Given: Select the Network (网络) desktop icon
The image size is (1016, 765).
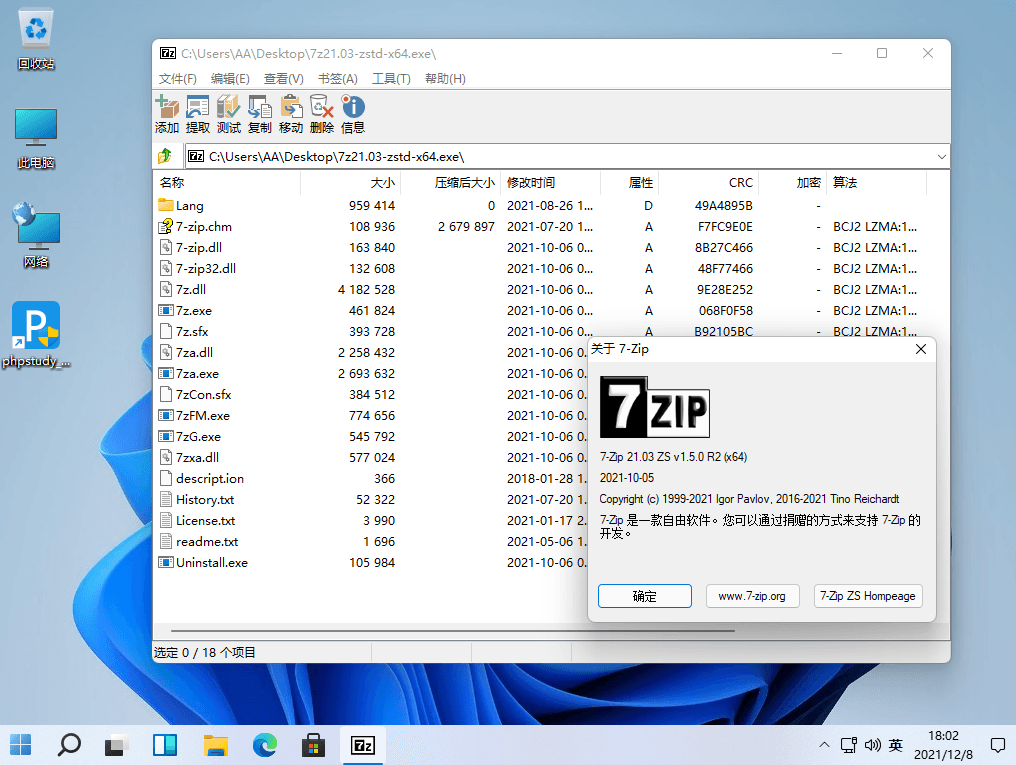Looking at the screenshot, I should tap(36, 236).
